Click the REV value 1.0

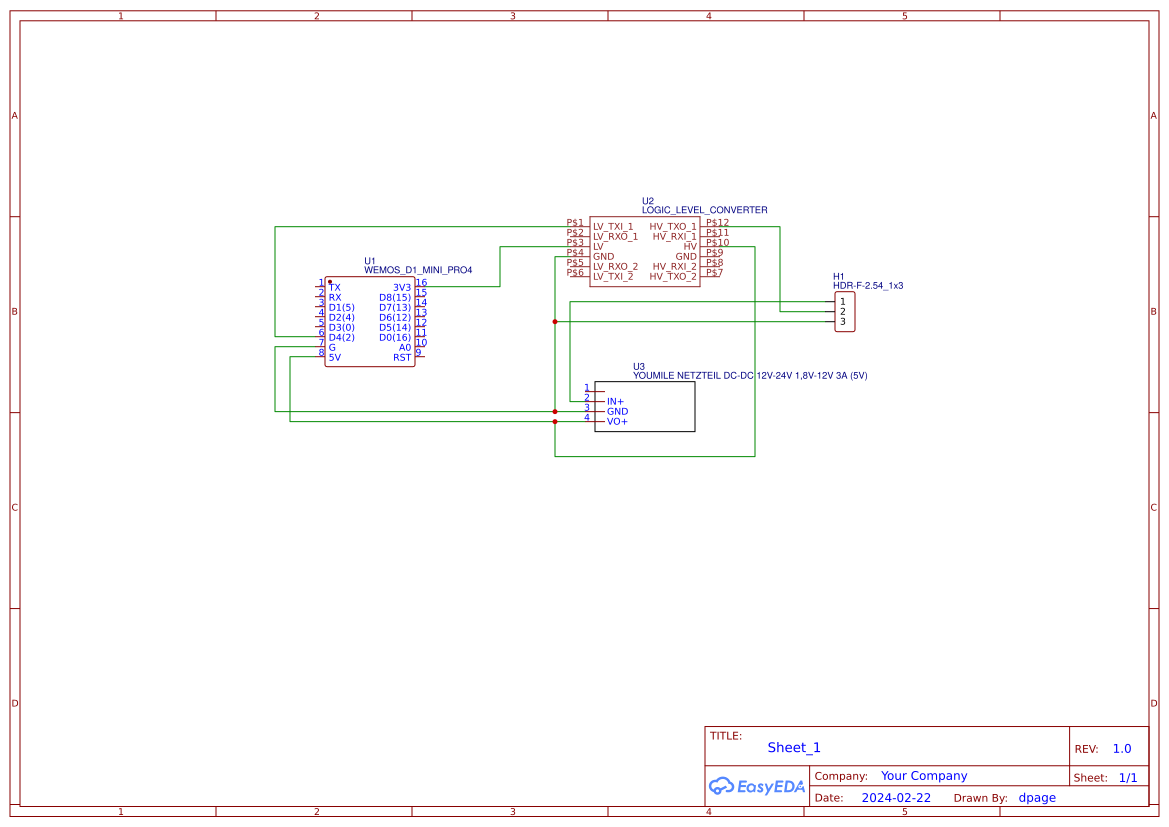pos(1121,749)
